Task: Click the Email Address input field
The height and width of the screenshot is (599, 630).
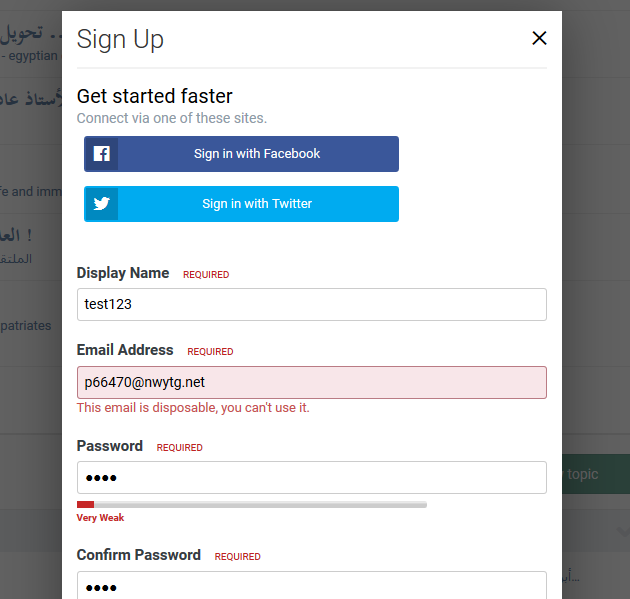Action: click(x=311, y=382)
